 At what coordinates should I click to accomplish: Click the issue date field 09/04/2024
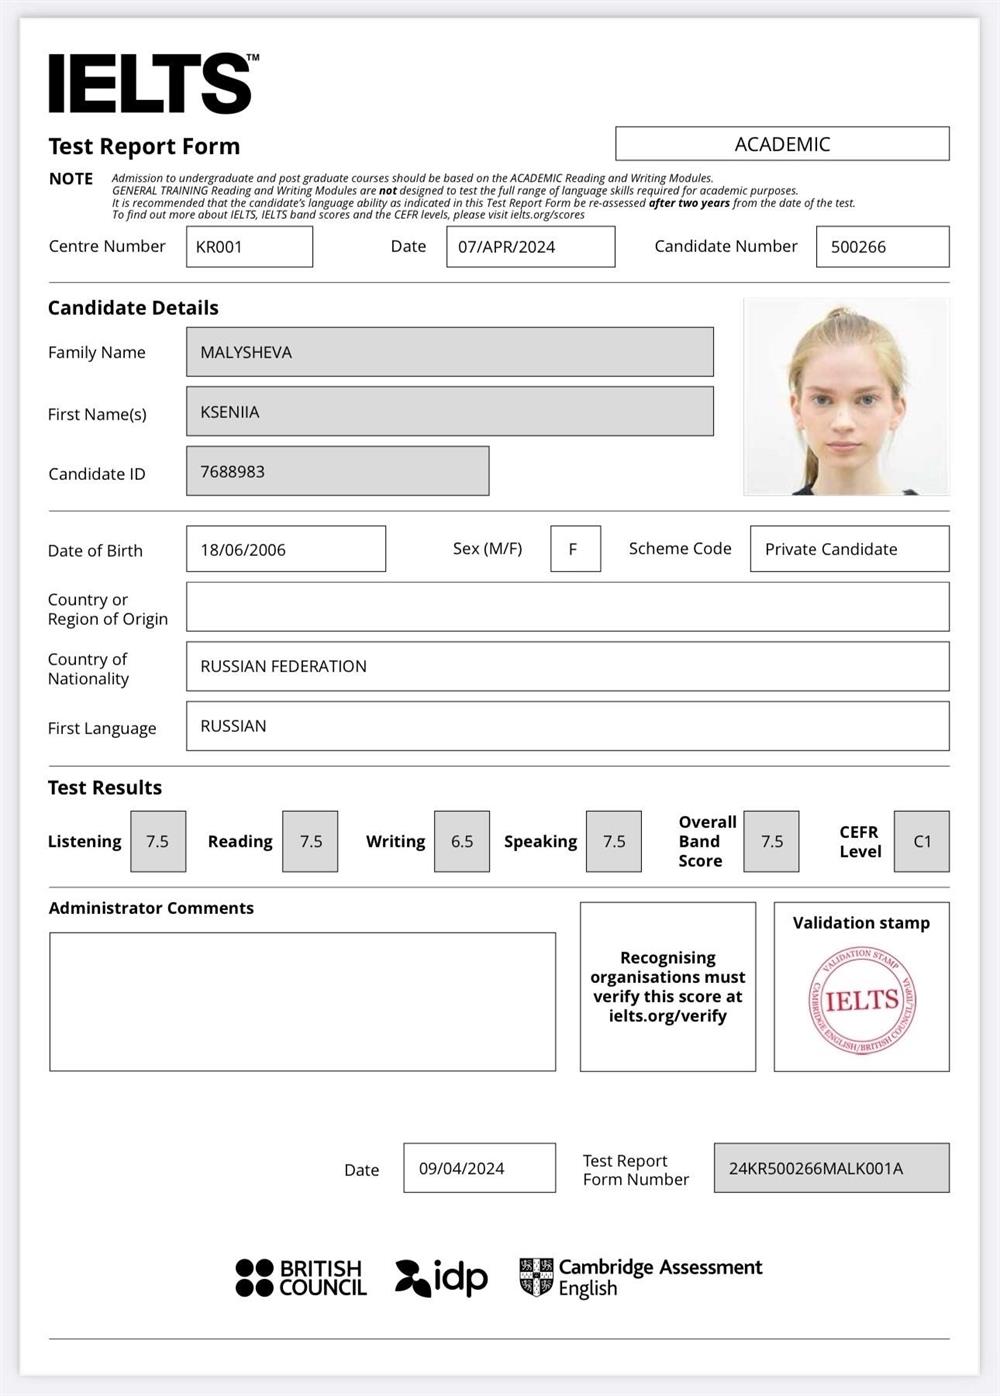click(480, 1168)
